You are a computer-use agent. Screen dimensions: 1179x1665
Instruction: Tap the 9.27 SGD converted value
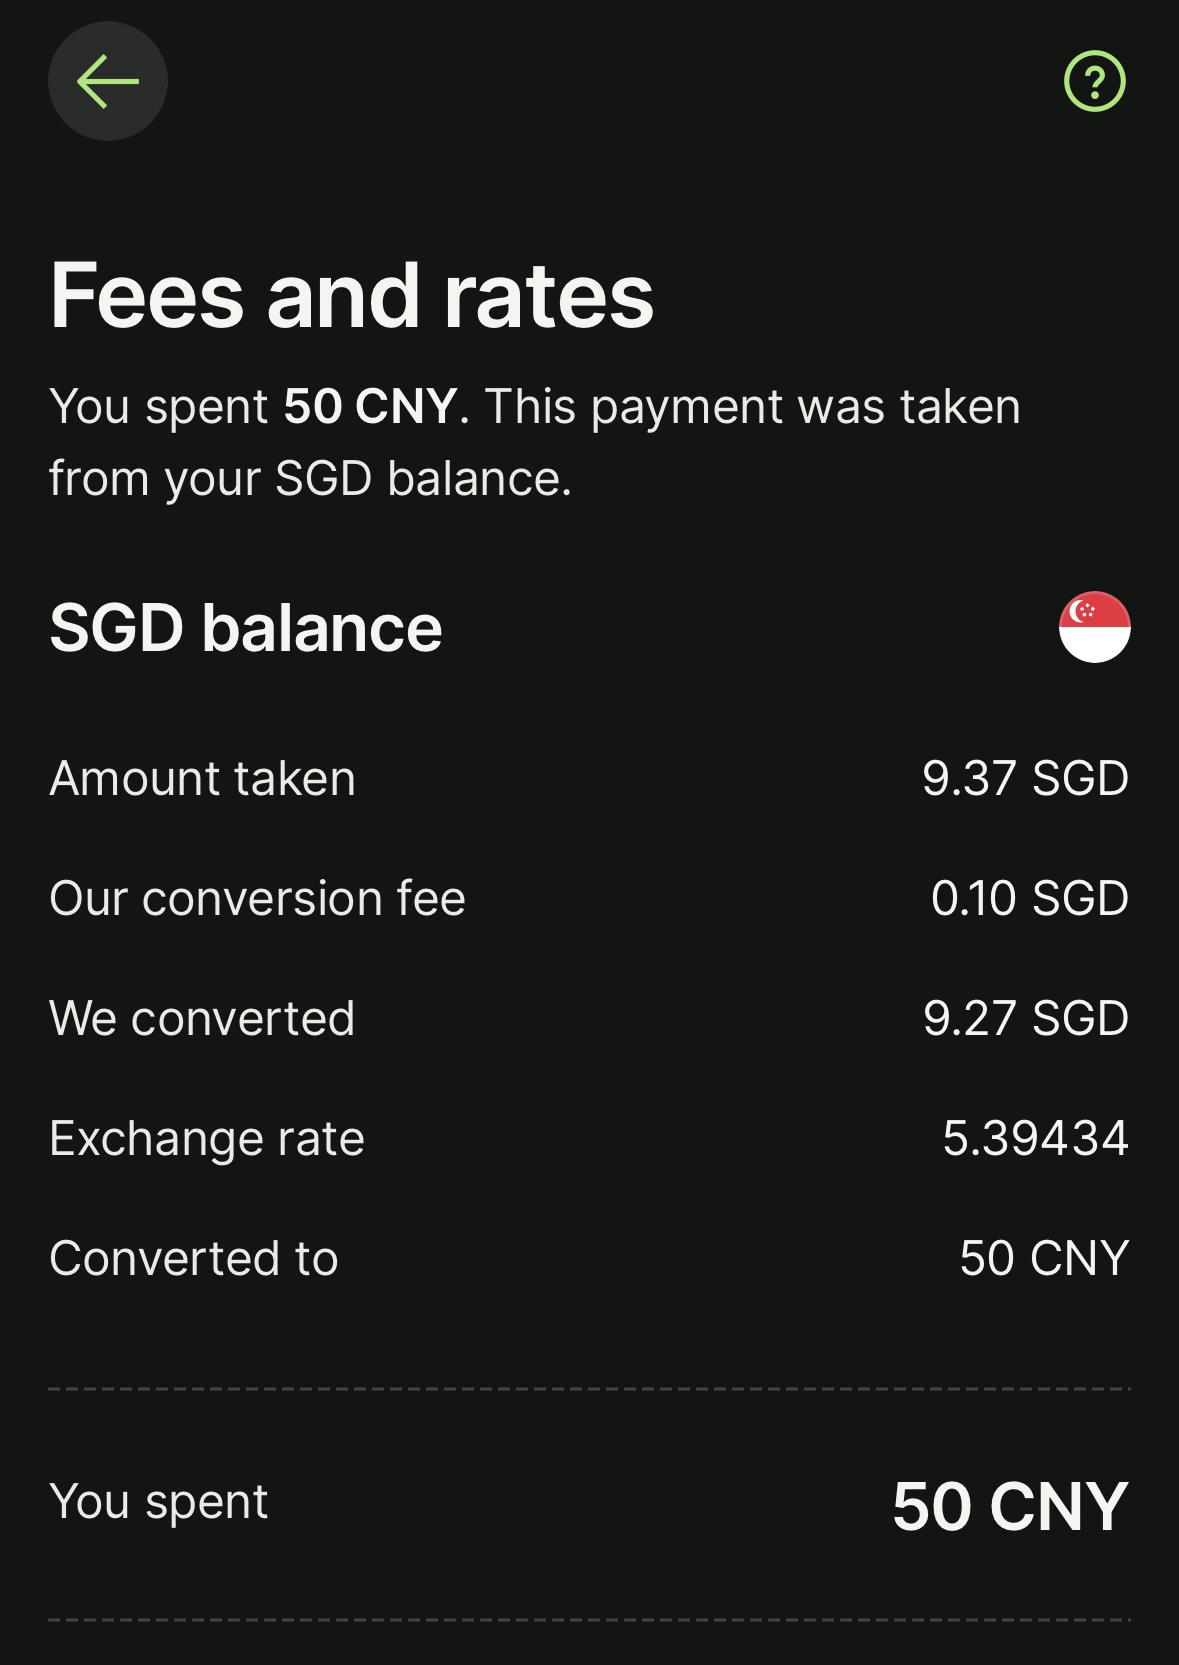point(1025,1018)
